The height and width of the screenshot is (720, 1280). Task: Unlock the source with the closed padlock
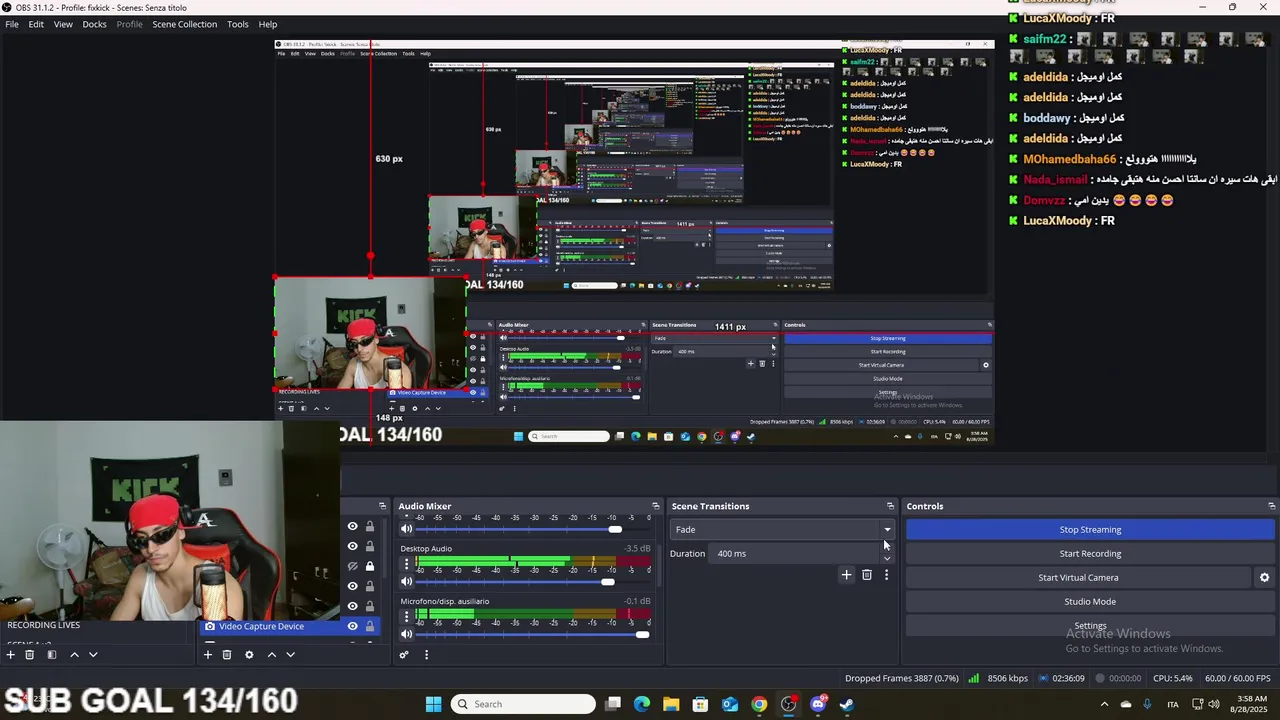(x=369, y=566)
